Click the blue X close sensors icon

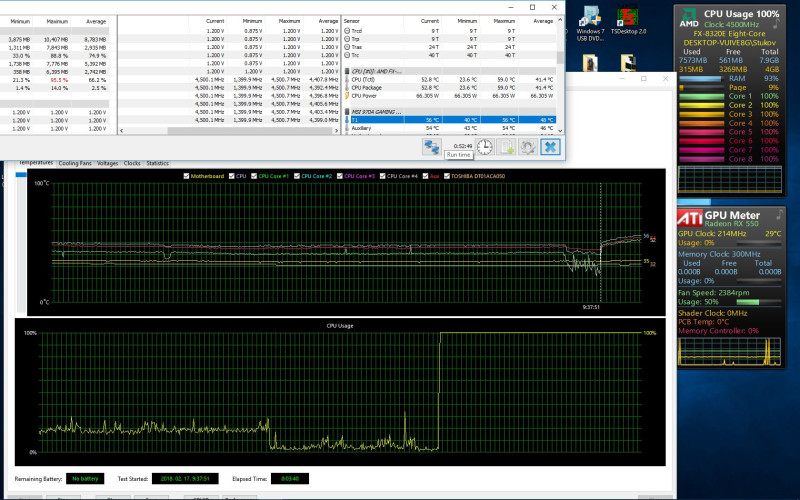550,147
